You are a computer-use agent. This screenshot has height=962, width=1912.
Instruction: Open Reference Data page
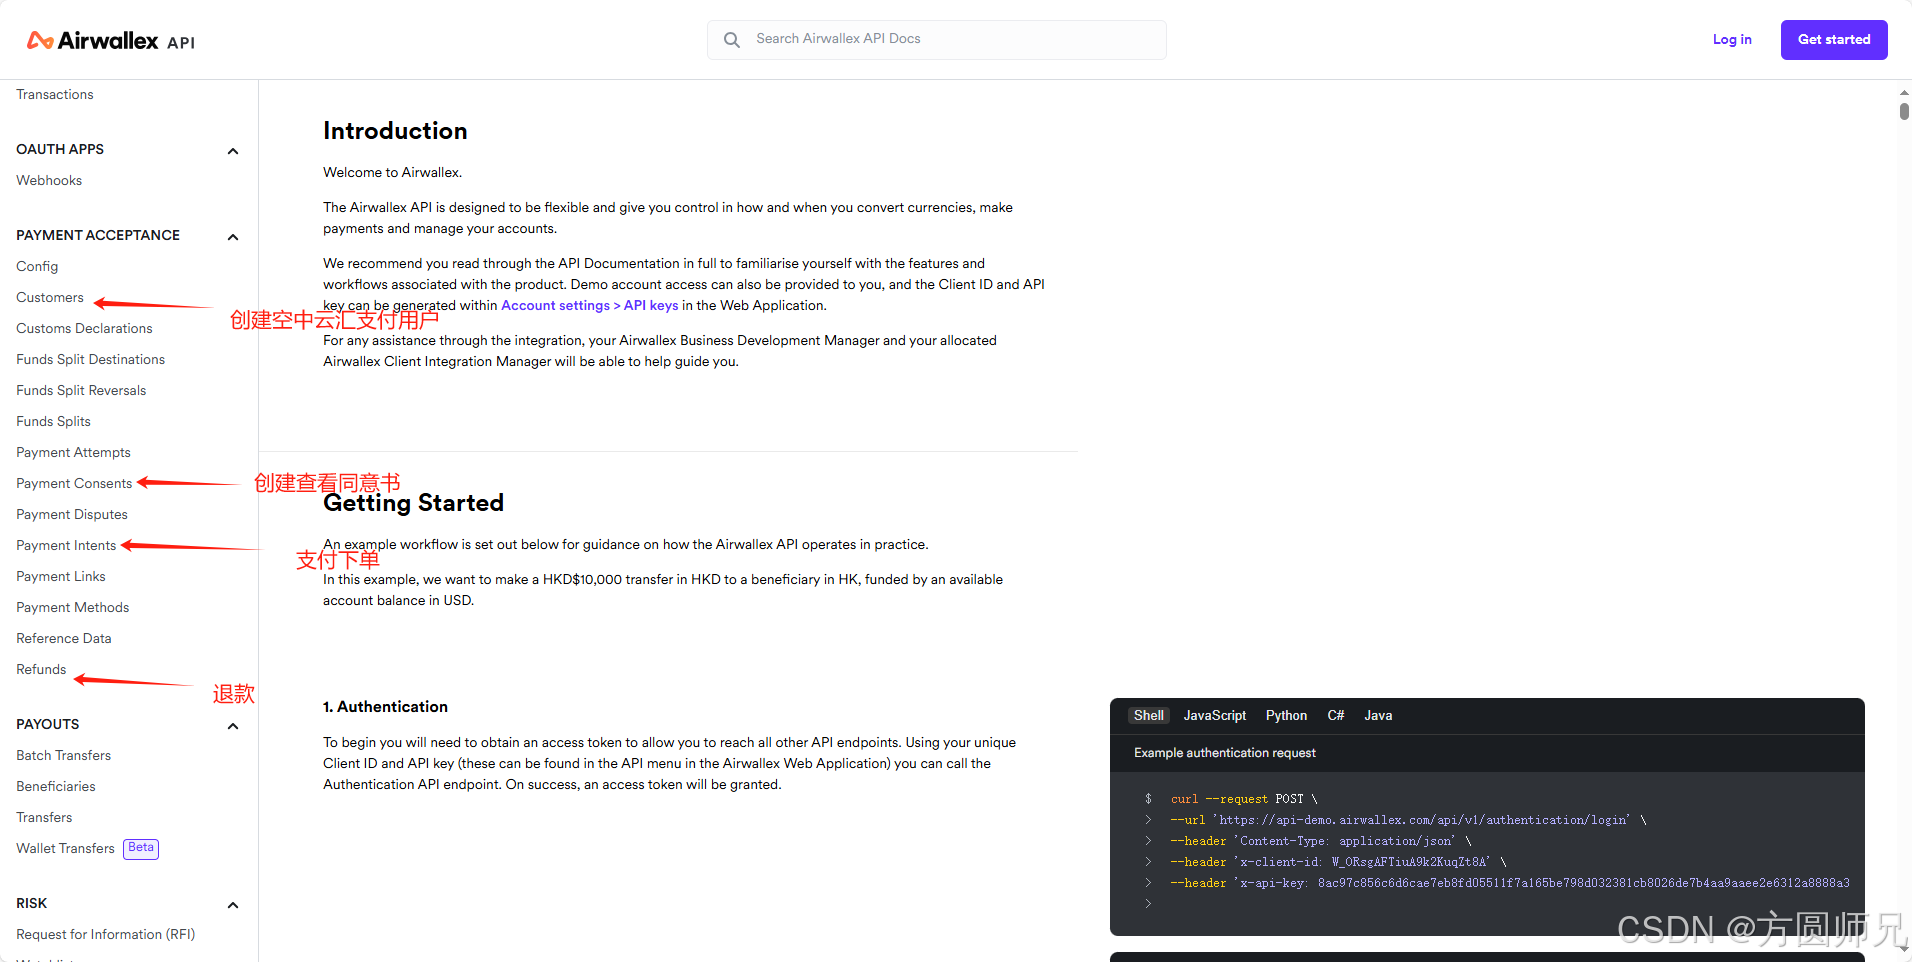(64, 638)
